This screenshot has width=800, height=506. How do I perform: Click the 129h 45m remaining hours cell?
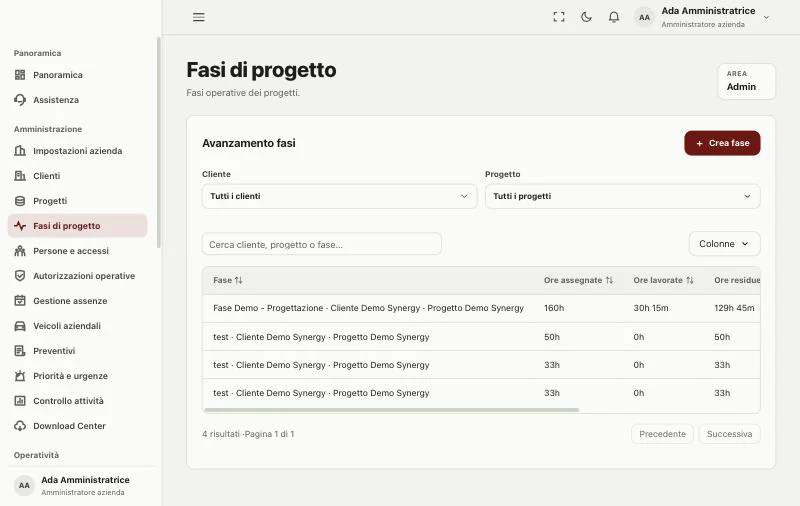(x=734, y=308)
